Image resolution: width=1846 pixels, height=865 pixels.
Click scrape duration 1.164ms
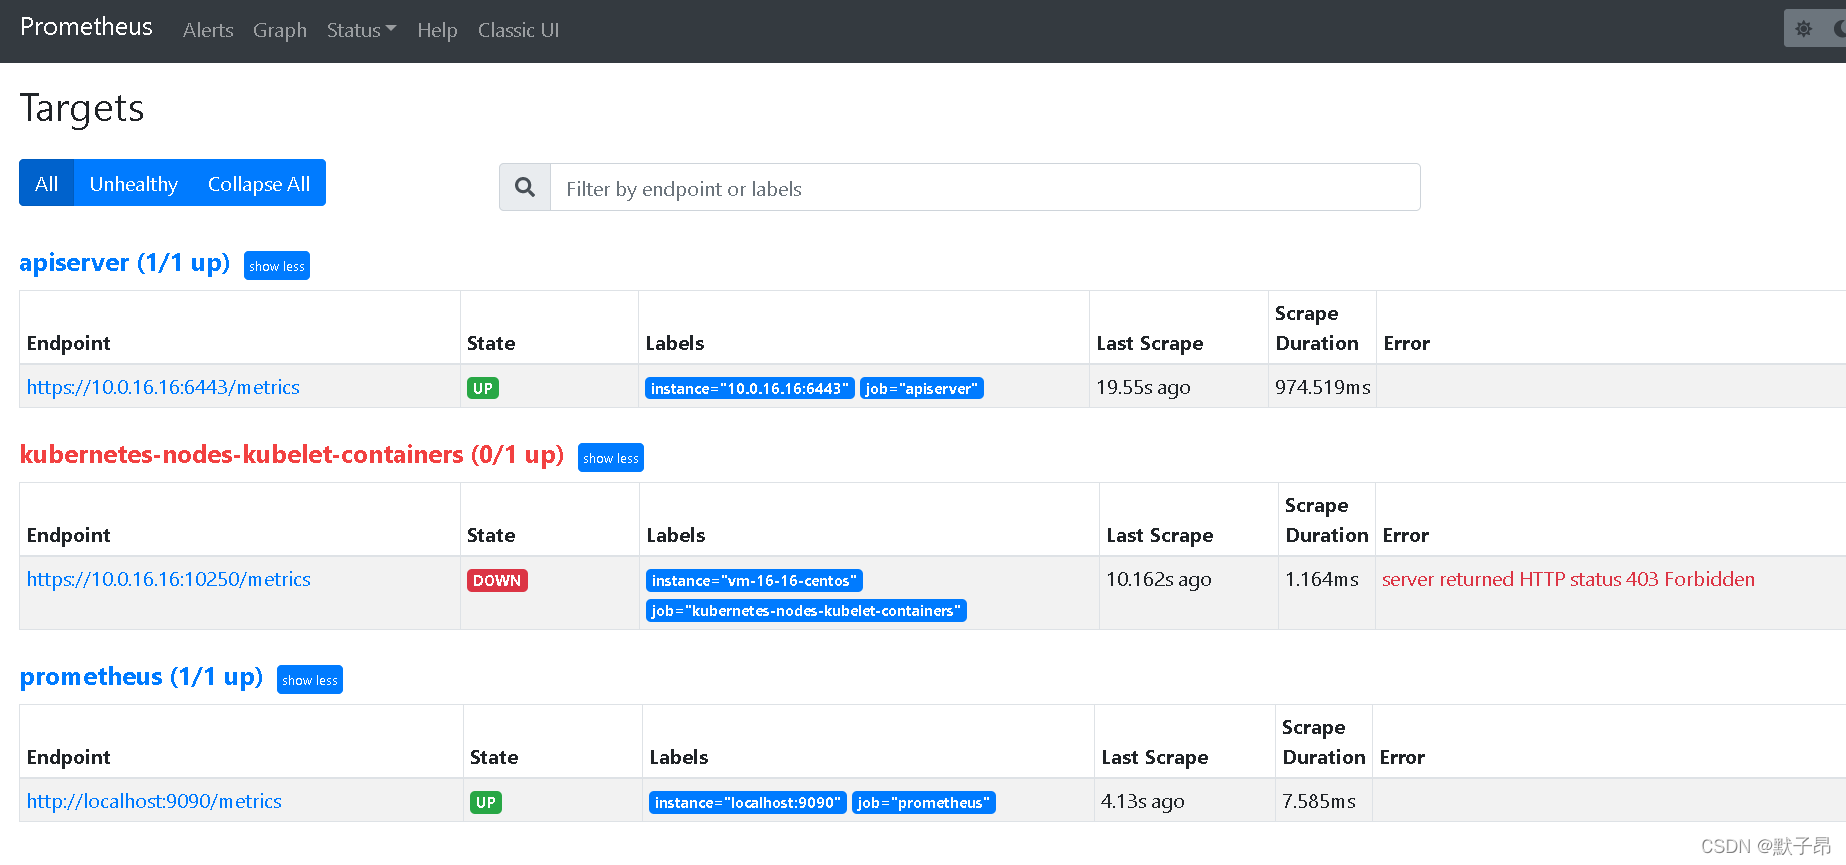click(x=1321, y=579)
